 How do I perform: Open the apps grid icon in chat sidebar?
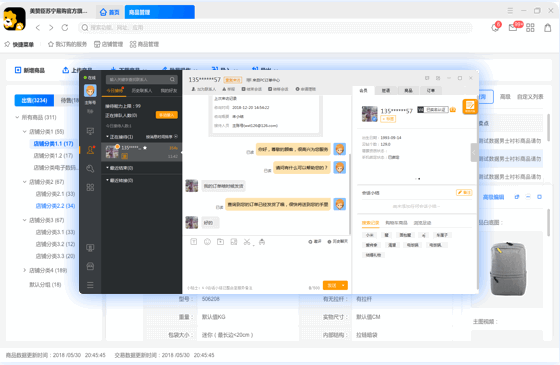click(x=90, y=187)
